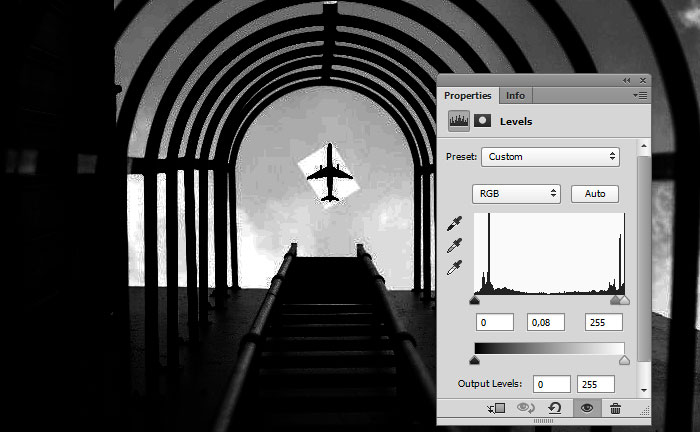Click the output levels white slider

625,360
